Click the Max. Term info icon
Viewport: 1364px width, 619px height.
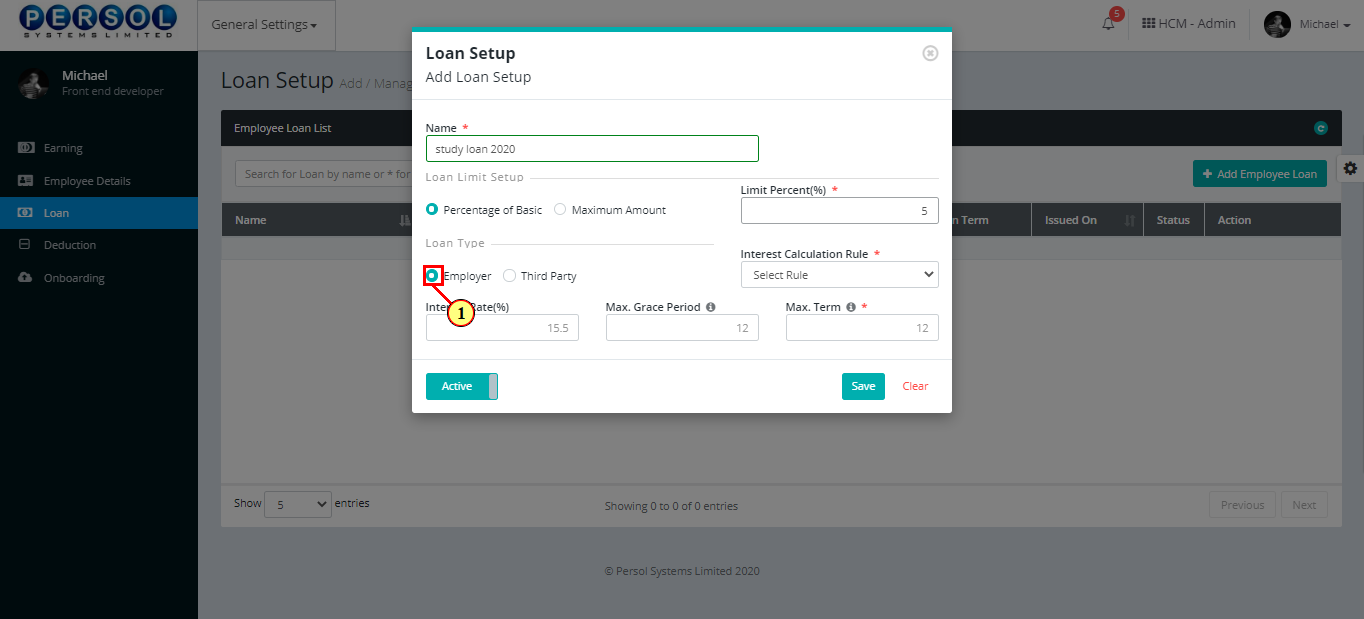click(850, 307)
